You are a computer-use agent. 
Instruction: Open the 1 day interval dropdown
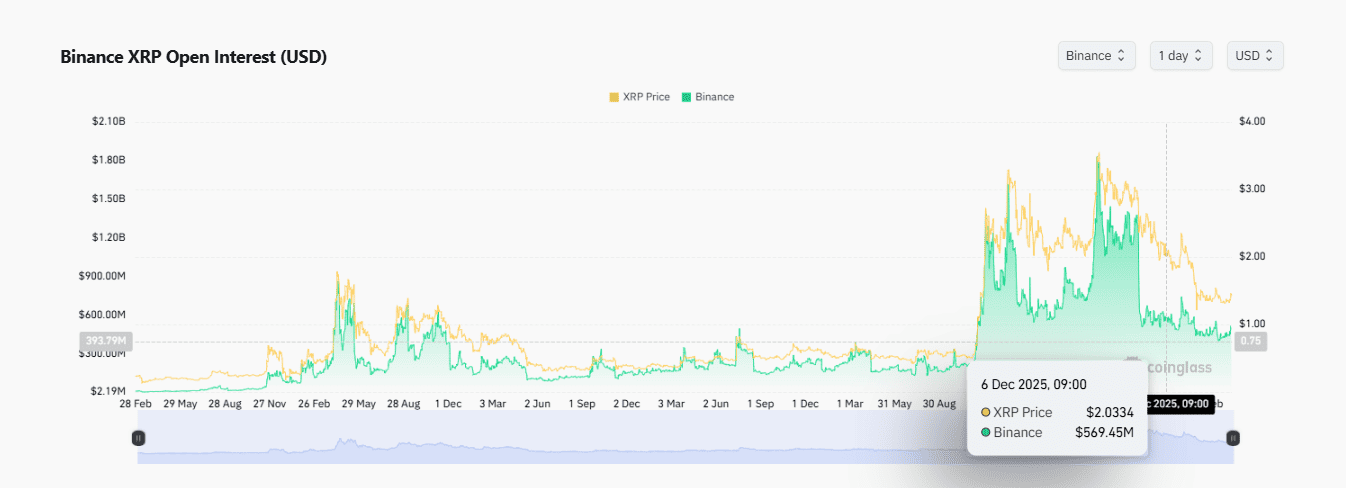point(1181,56)
